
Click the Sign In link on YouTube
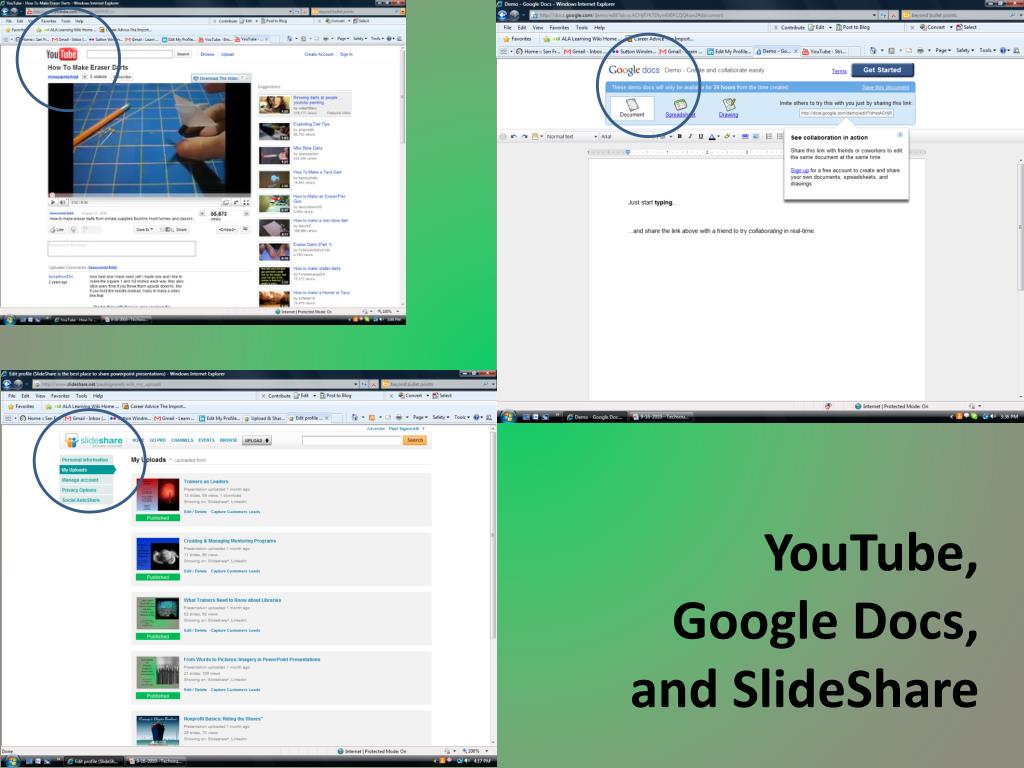tap(346, 54)
